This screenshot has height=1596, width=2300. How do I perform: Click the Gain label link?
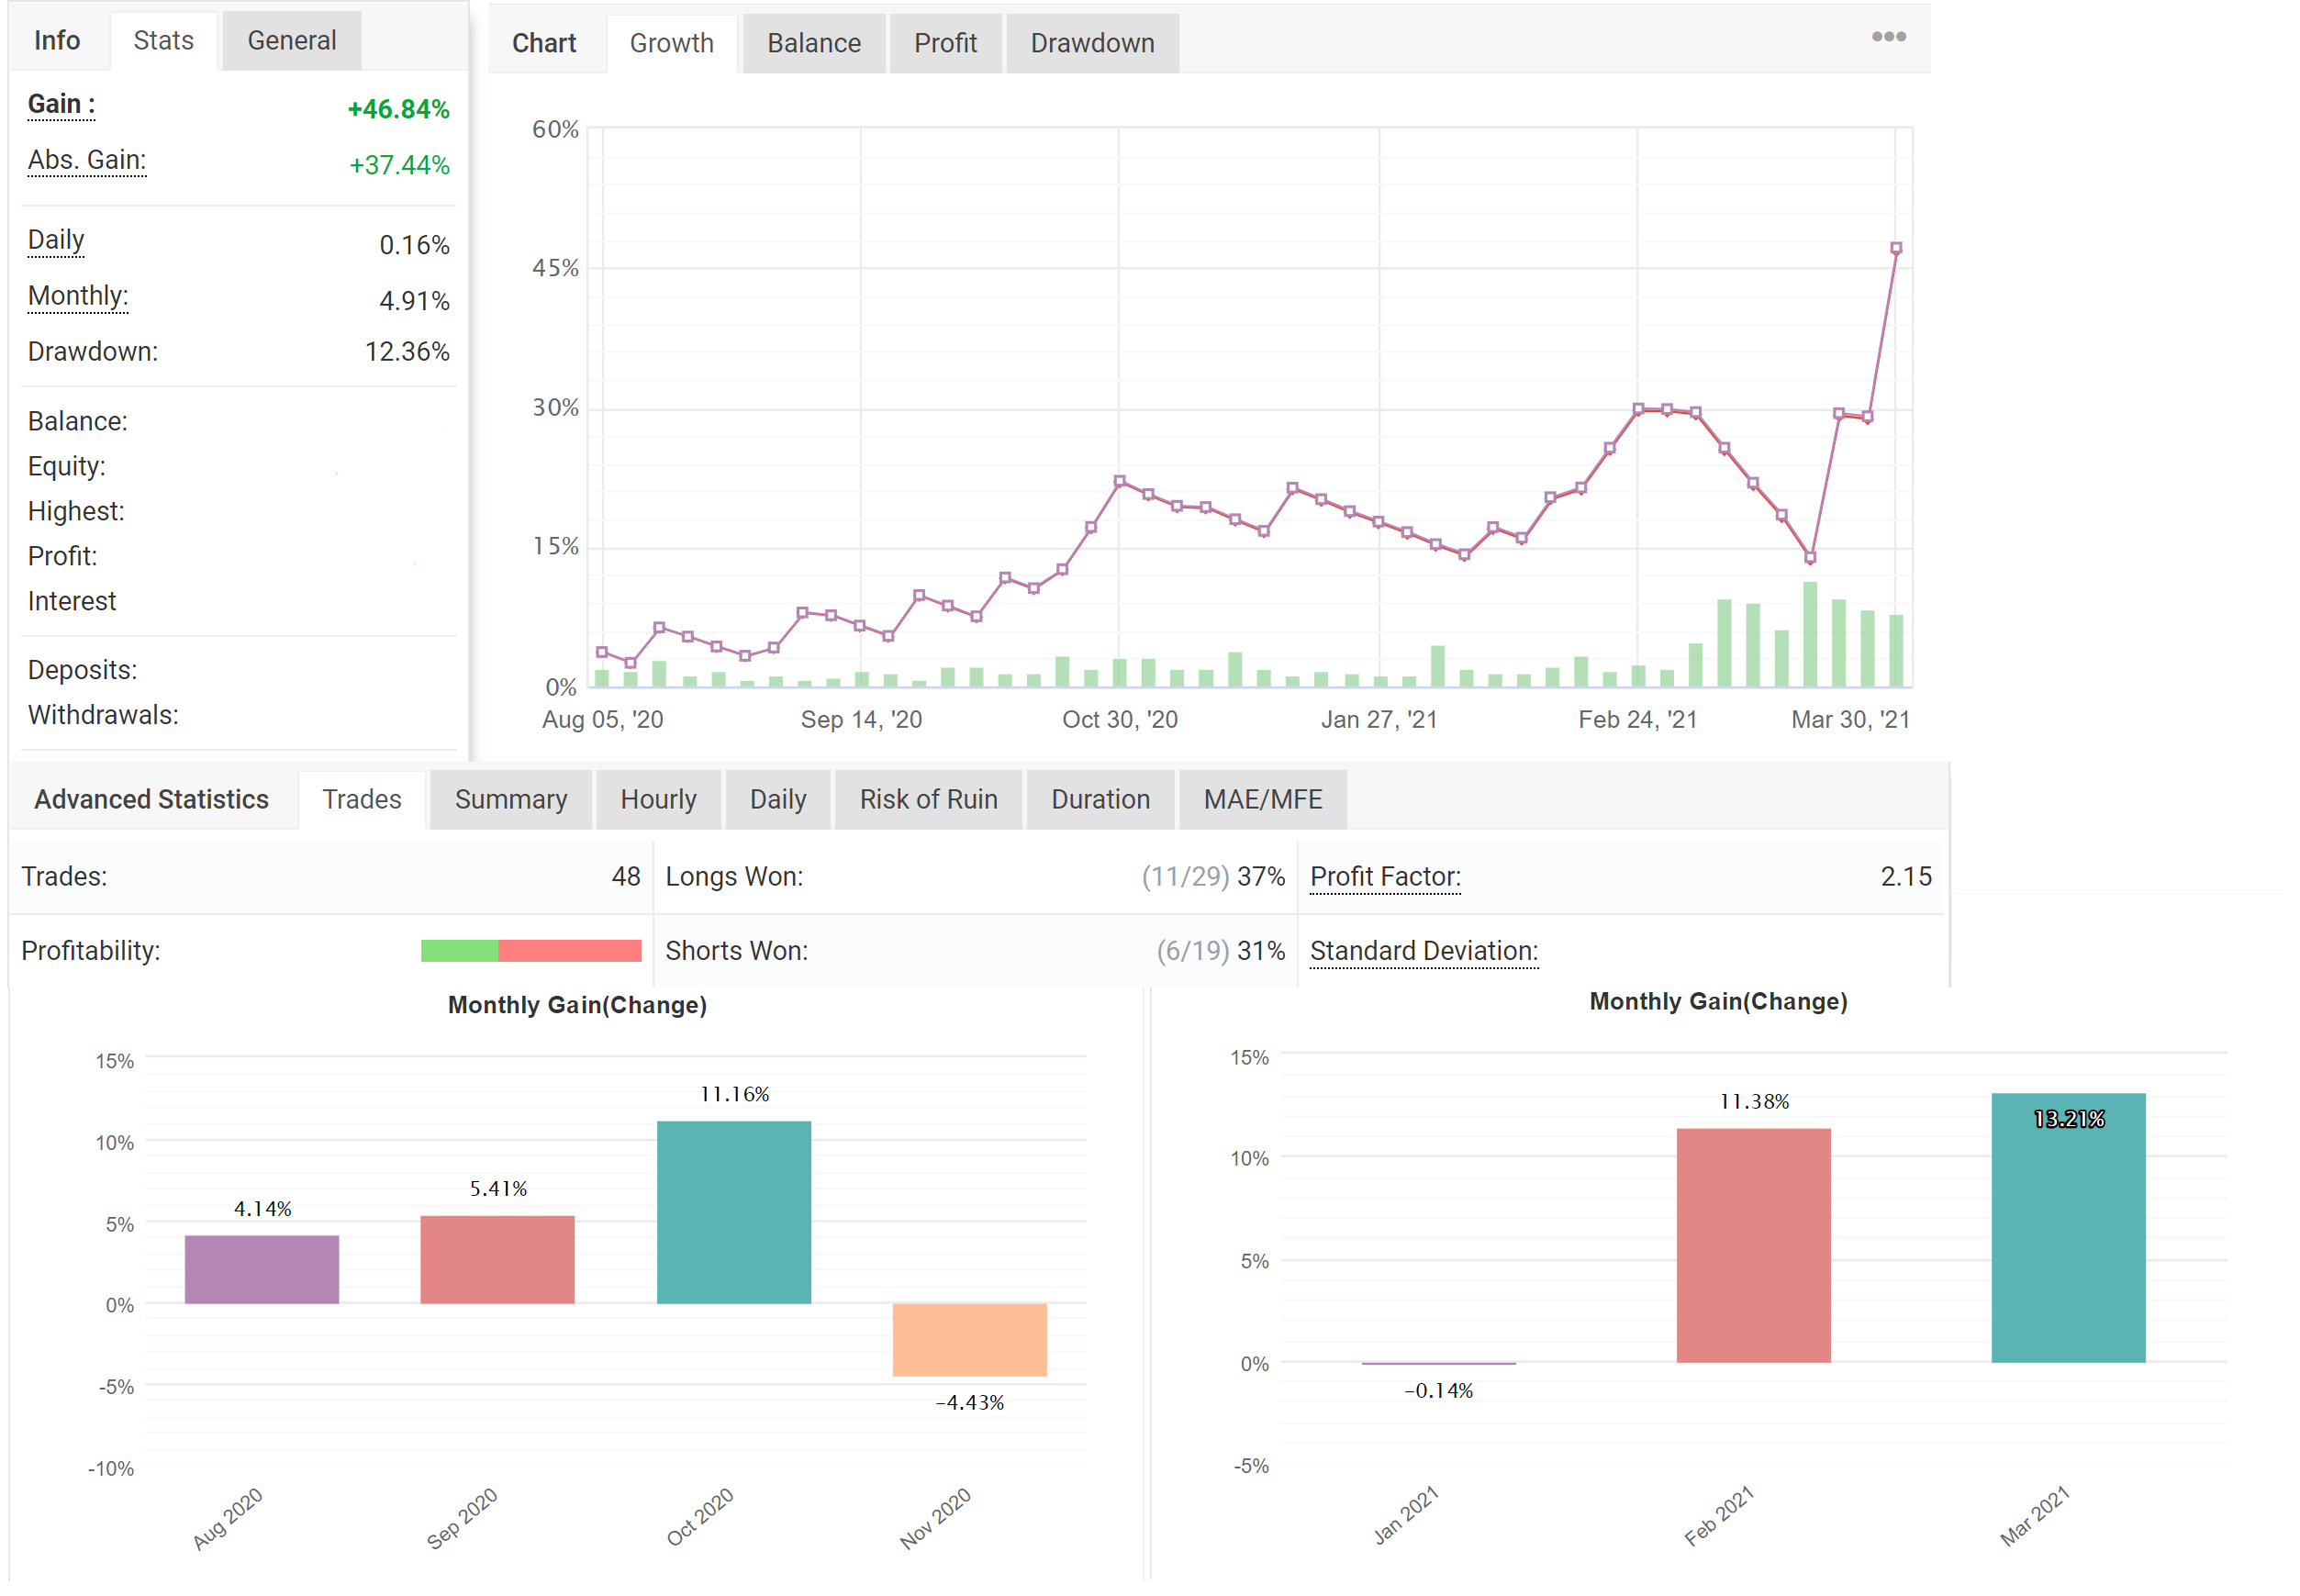coord(61,105)
